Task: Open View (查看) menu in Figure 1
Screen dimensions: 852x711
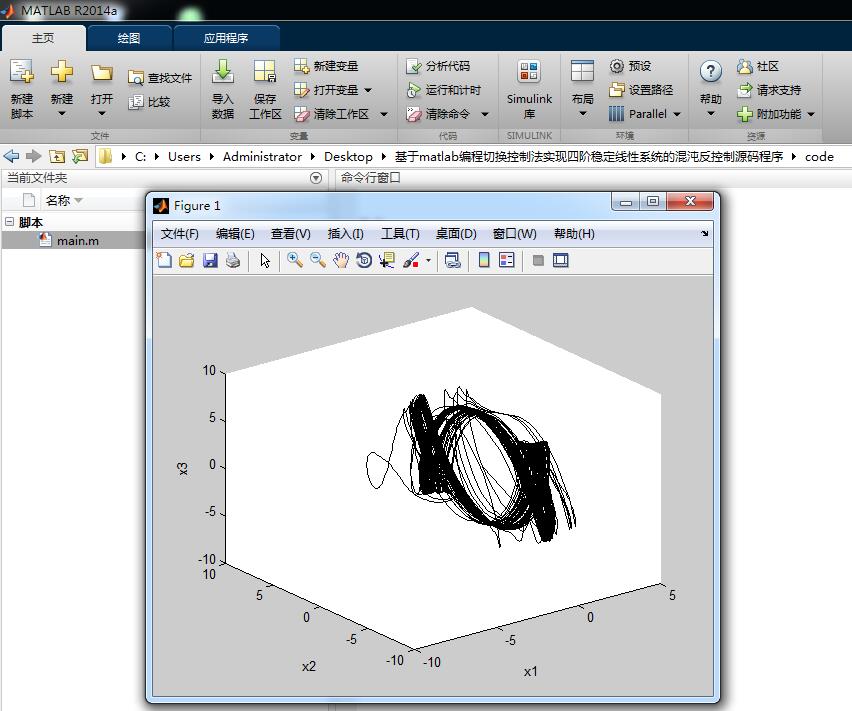Action: [x=291, y=234]
